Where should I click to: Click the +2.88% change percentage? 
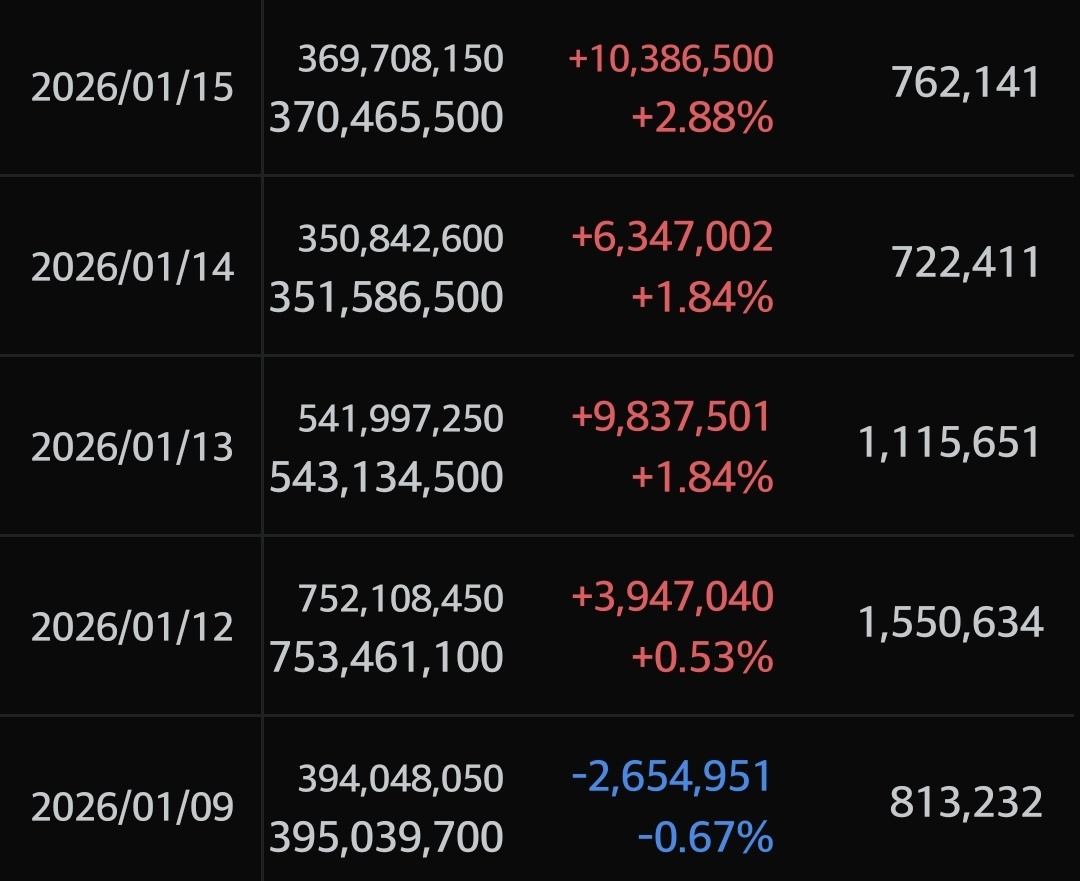click(x=702, y=118)
